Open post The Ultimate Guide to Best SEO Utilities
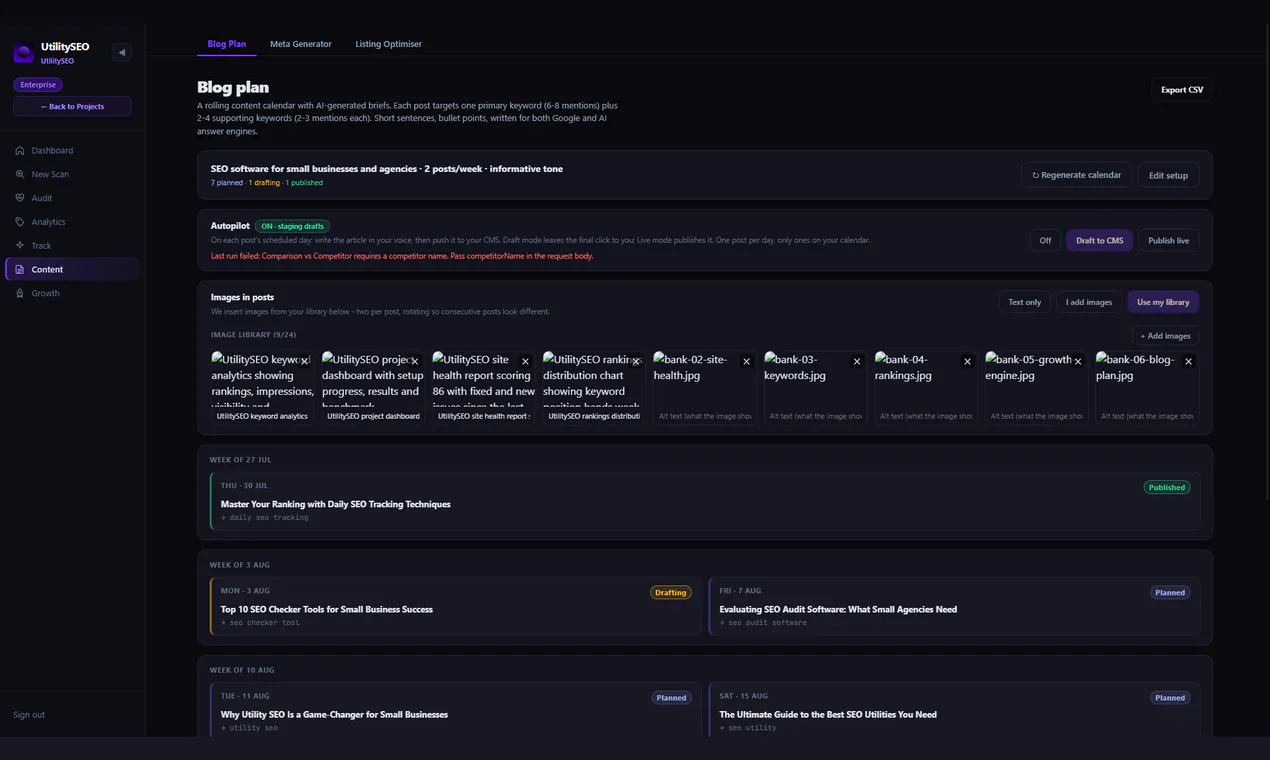The image size is (1270, 760). [x=954, y=710]
